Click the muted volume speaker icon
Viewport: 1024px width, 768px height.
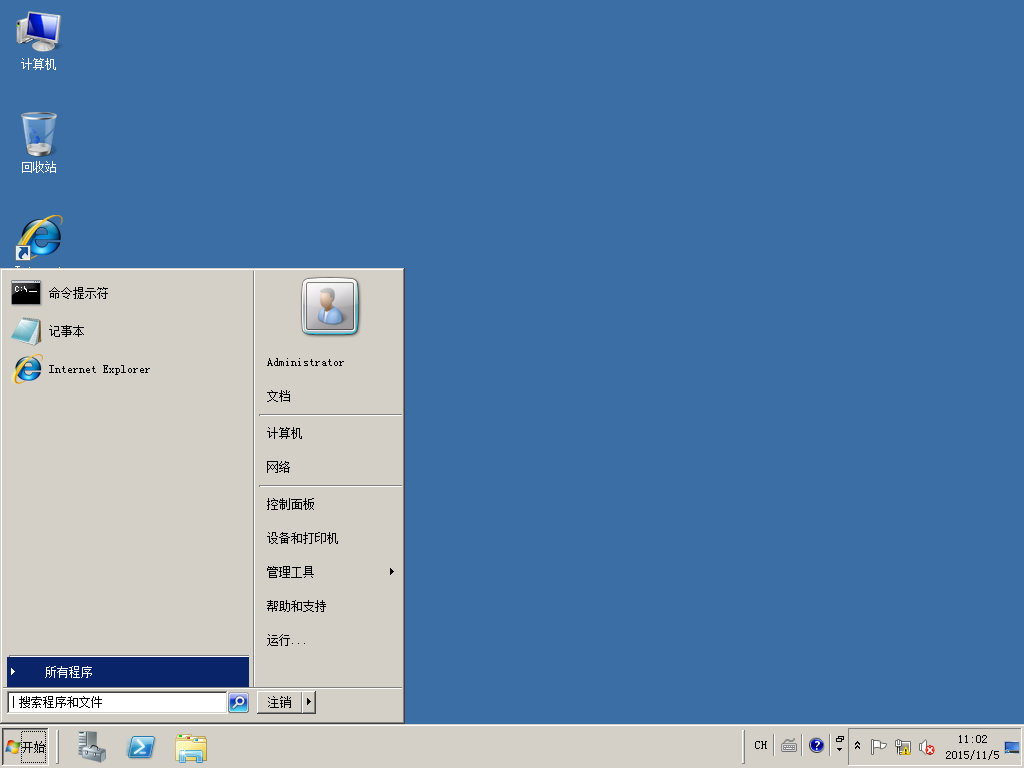926,746
